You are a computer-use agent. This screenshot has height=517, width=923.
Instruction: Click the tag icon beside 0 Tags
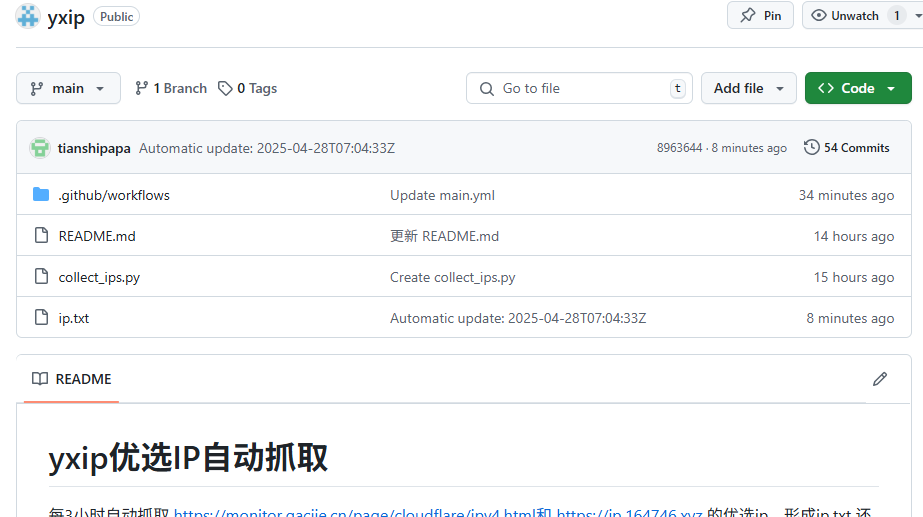[x=225, y=88]
